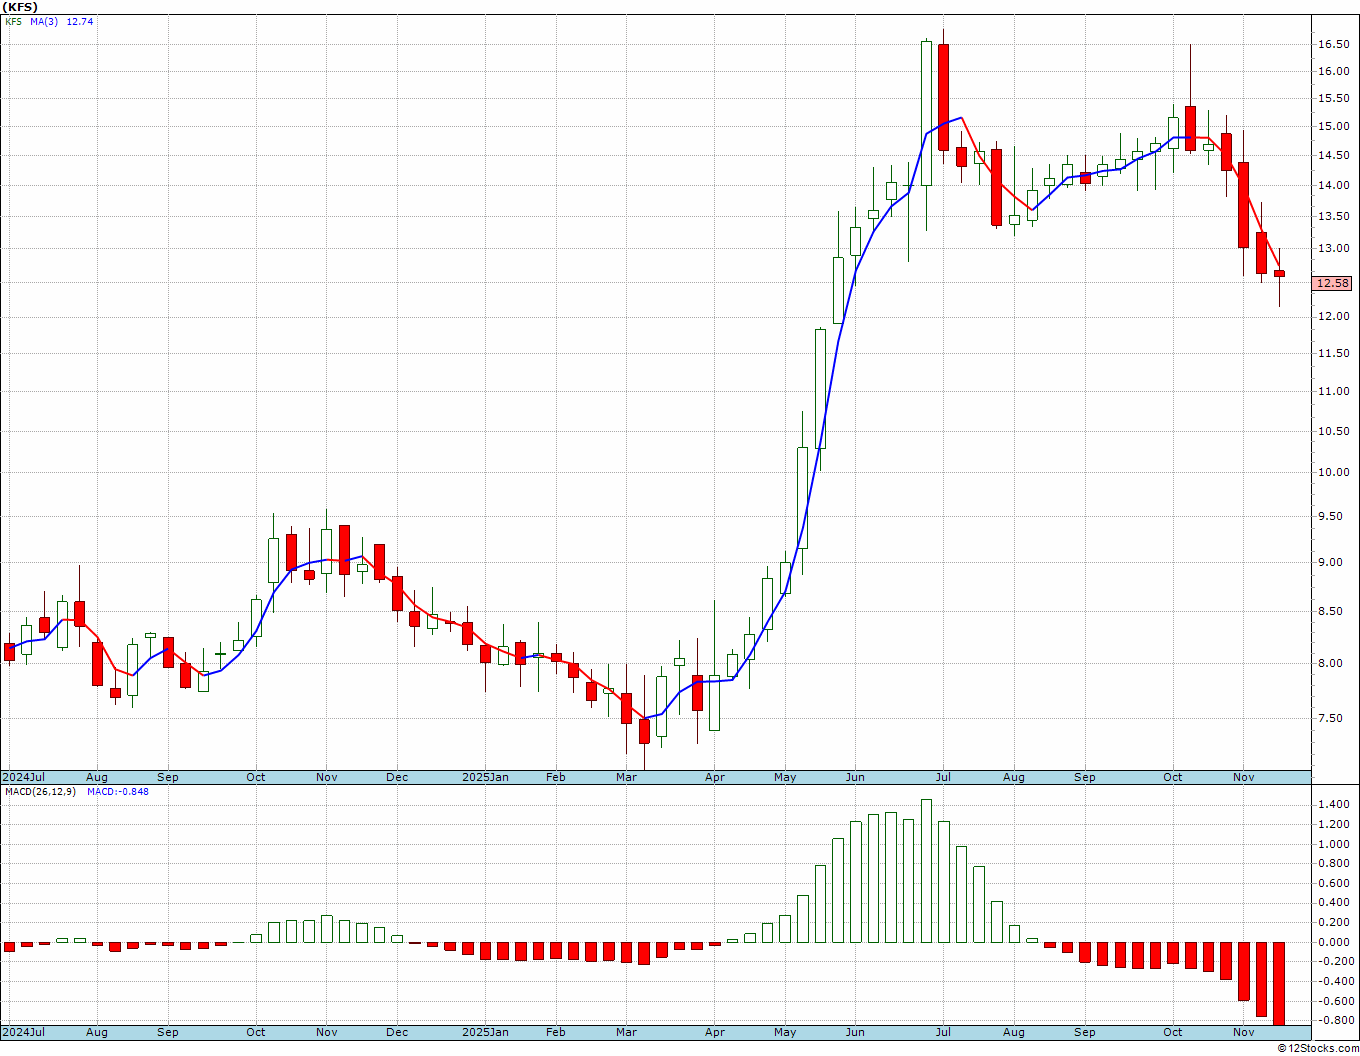The height and width of the screenshot is (1056, 1360).
Task: Select Dec on the price chart time axis
Action: tap(397, 777)
